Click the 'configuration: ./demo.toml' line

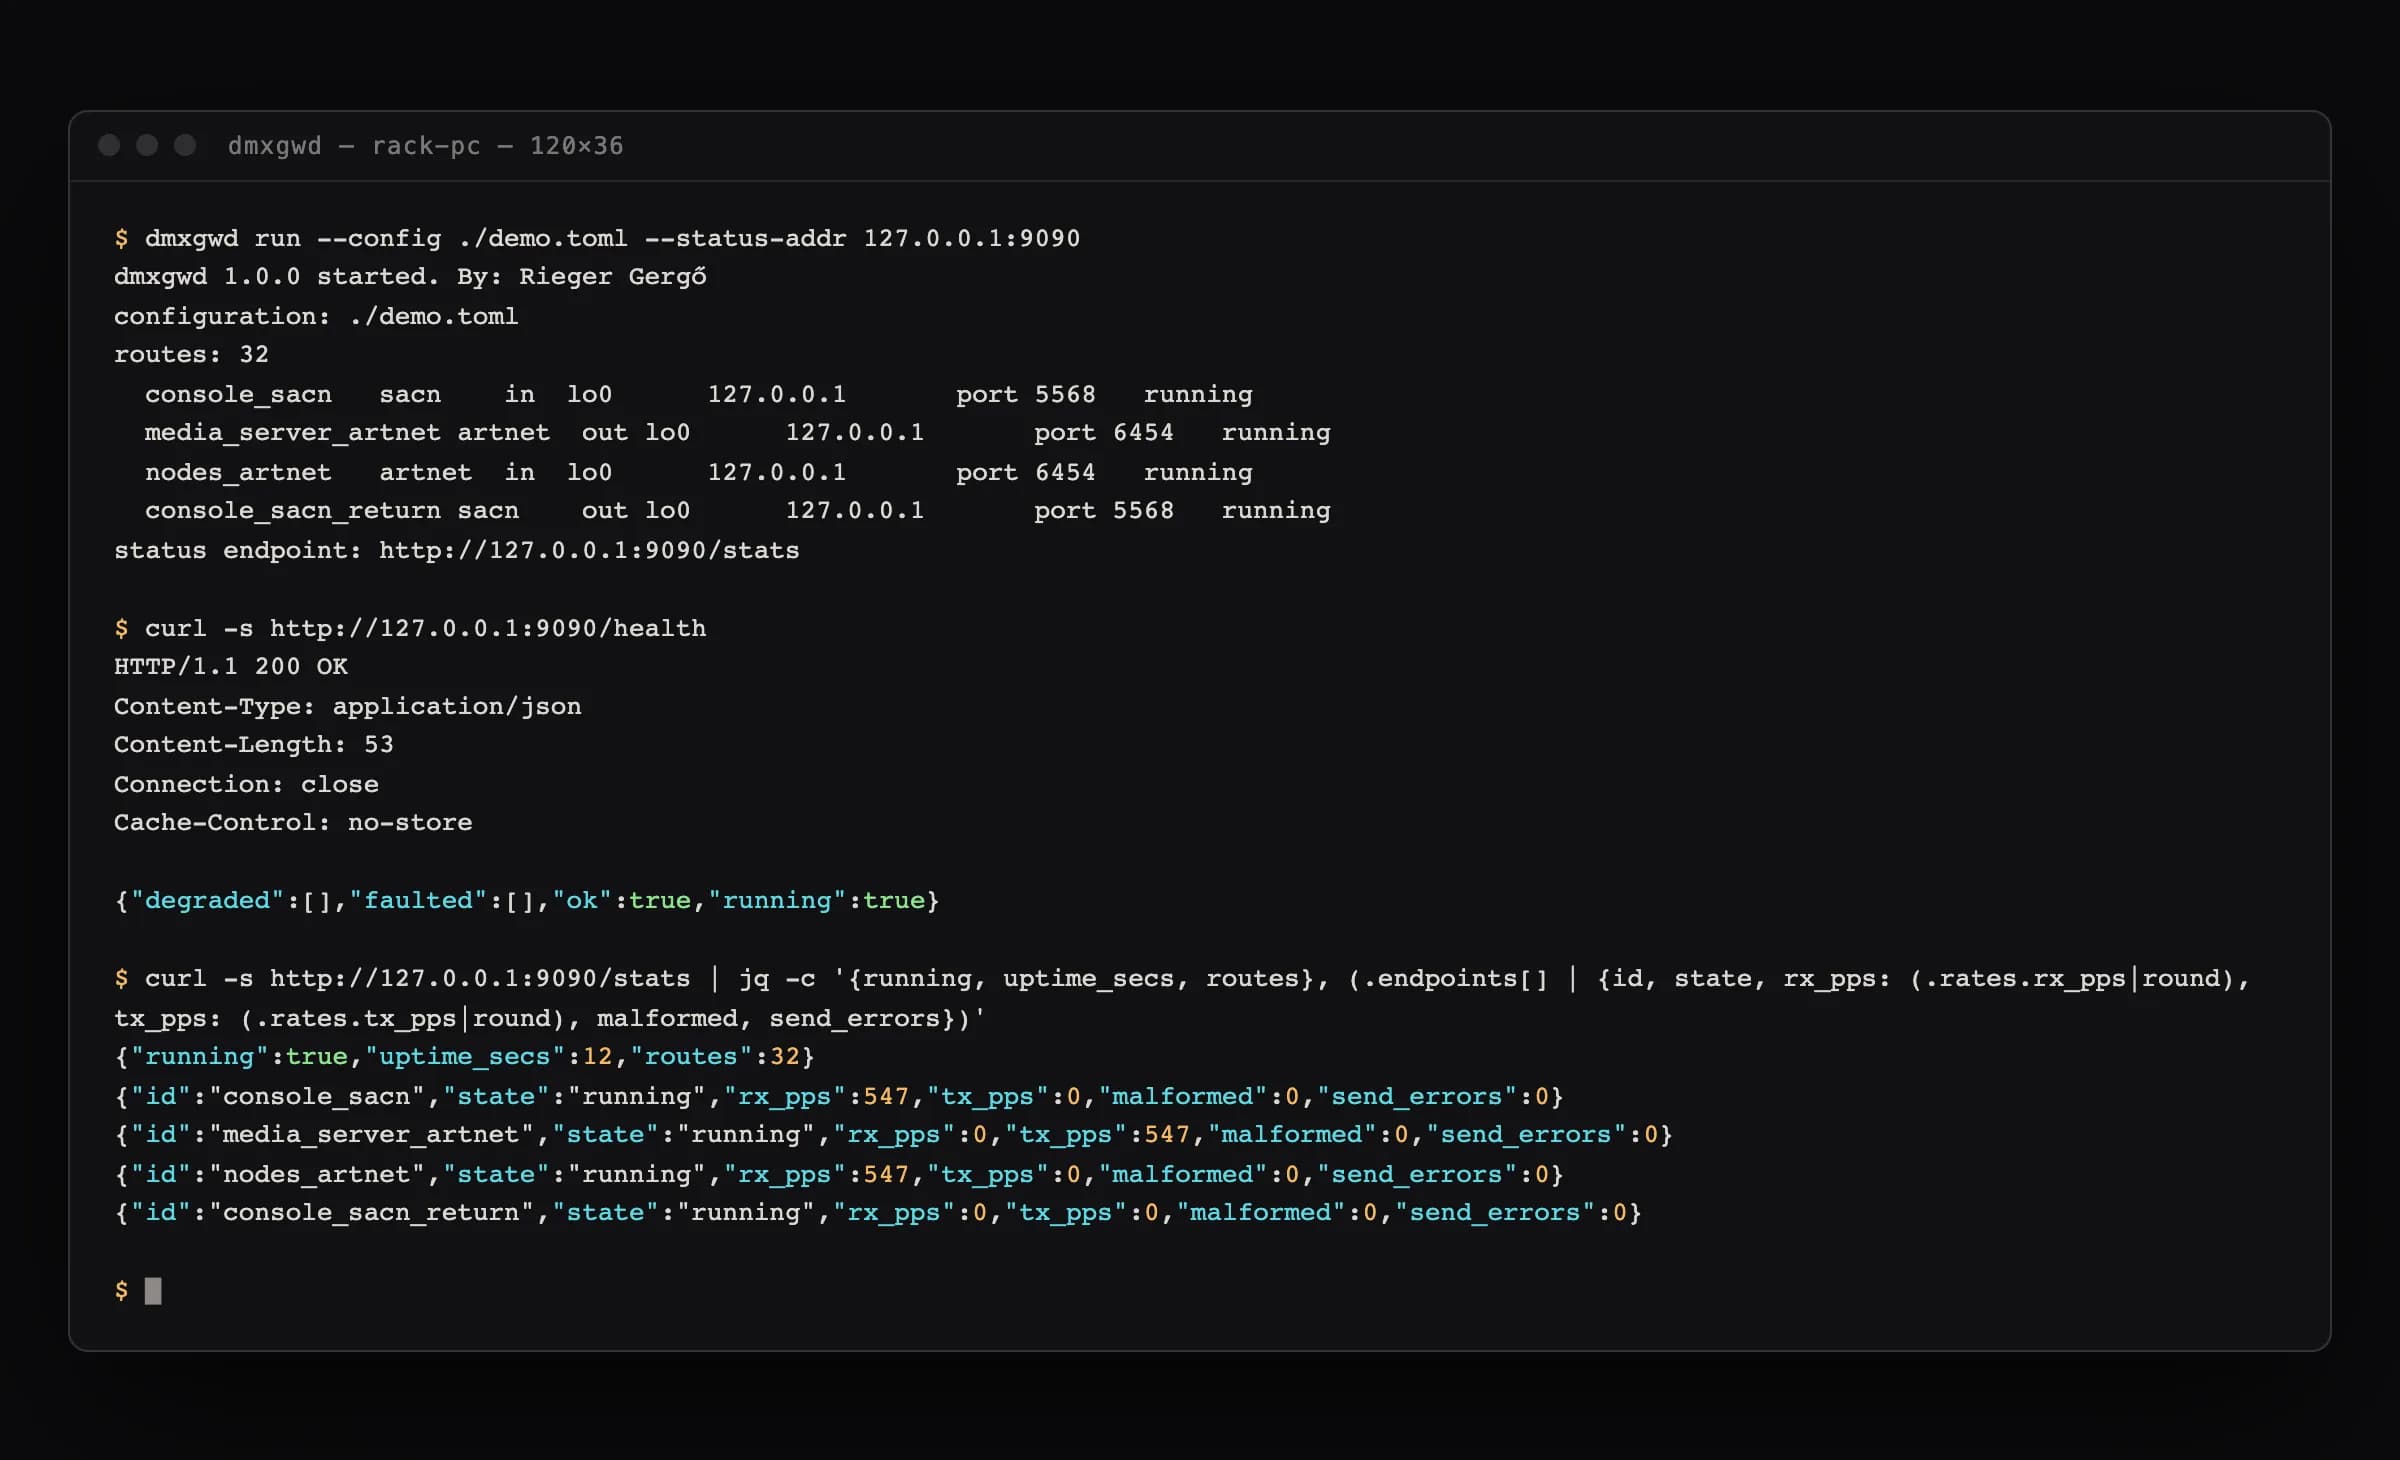316,316
